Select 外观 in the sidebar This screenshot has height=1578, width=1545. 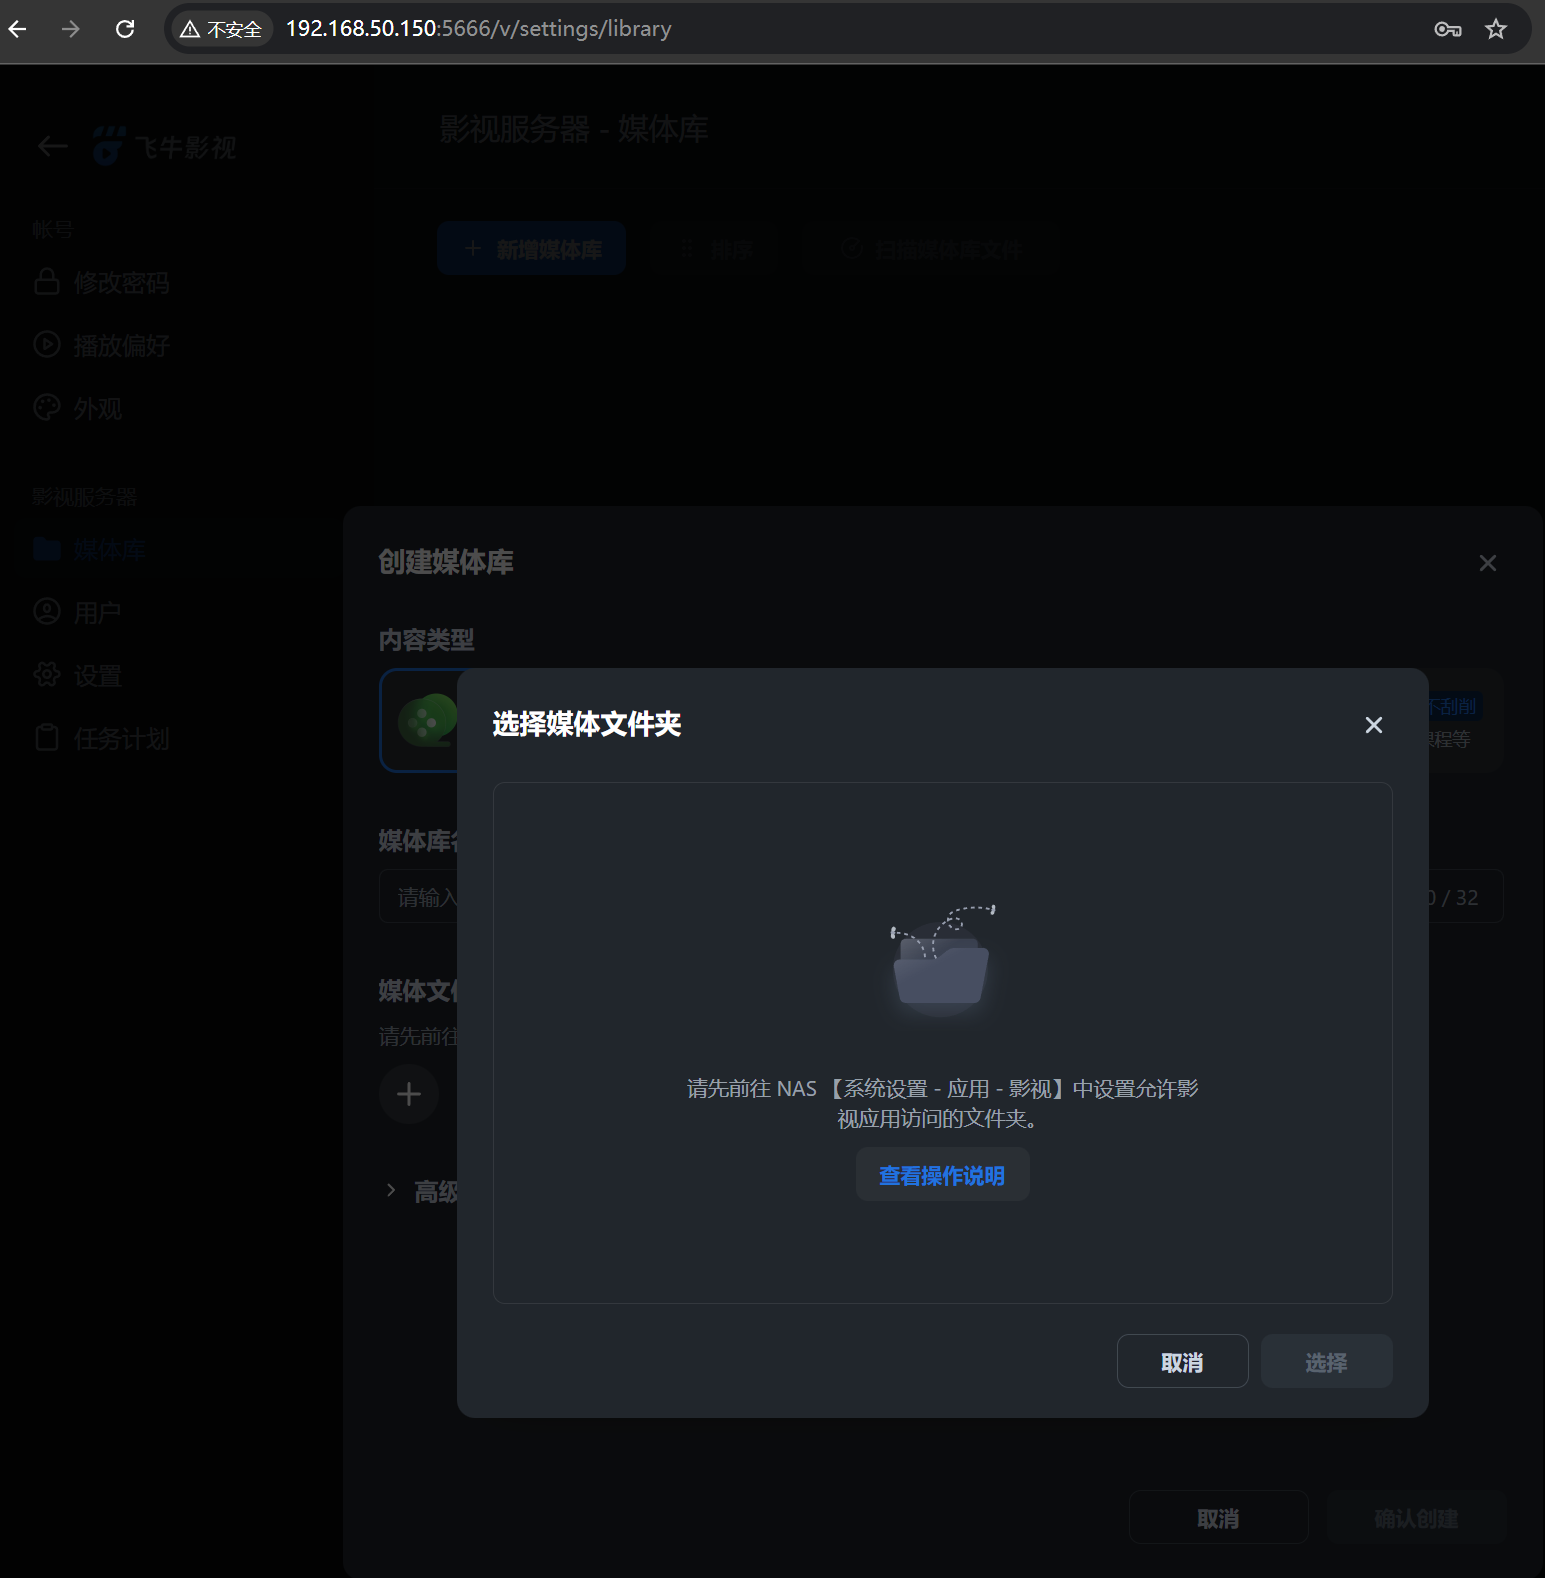78,409
